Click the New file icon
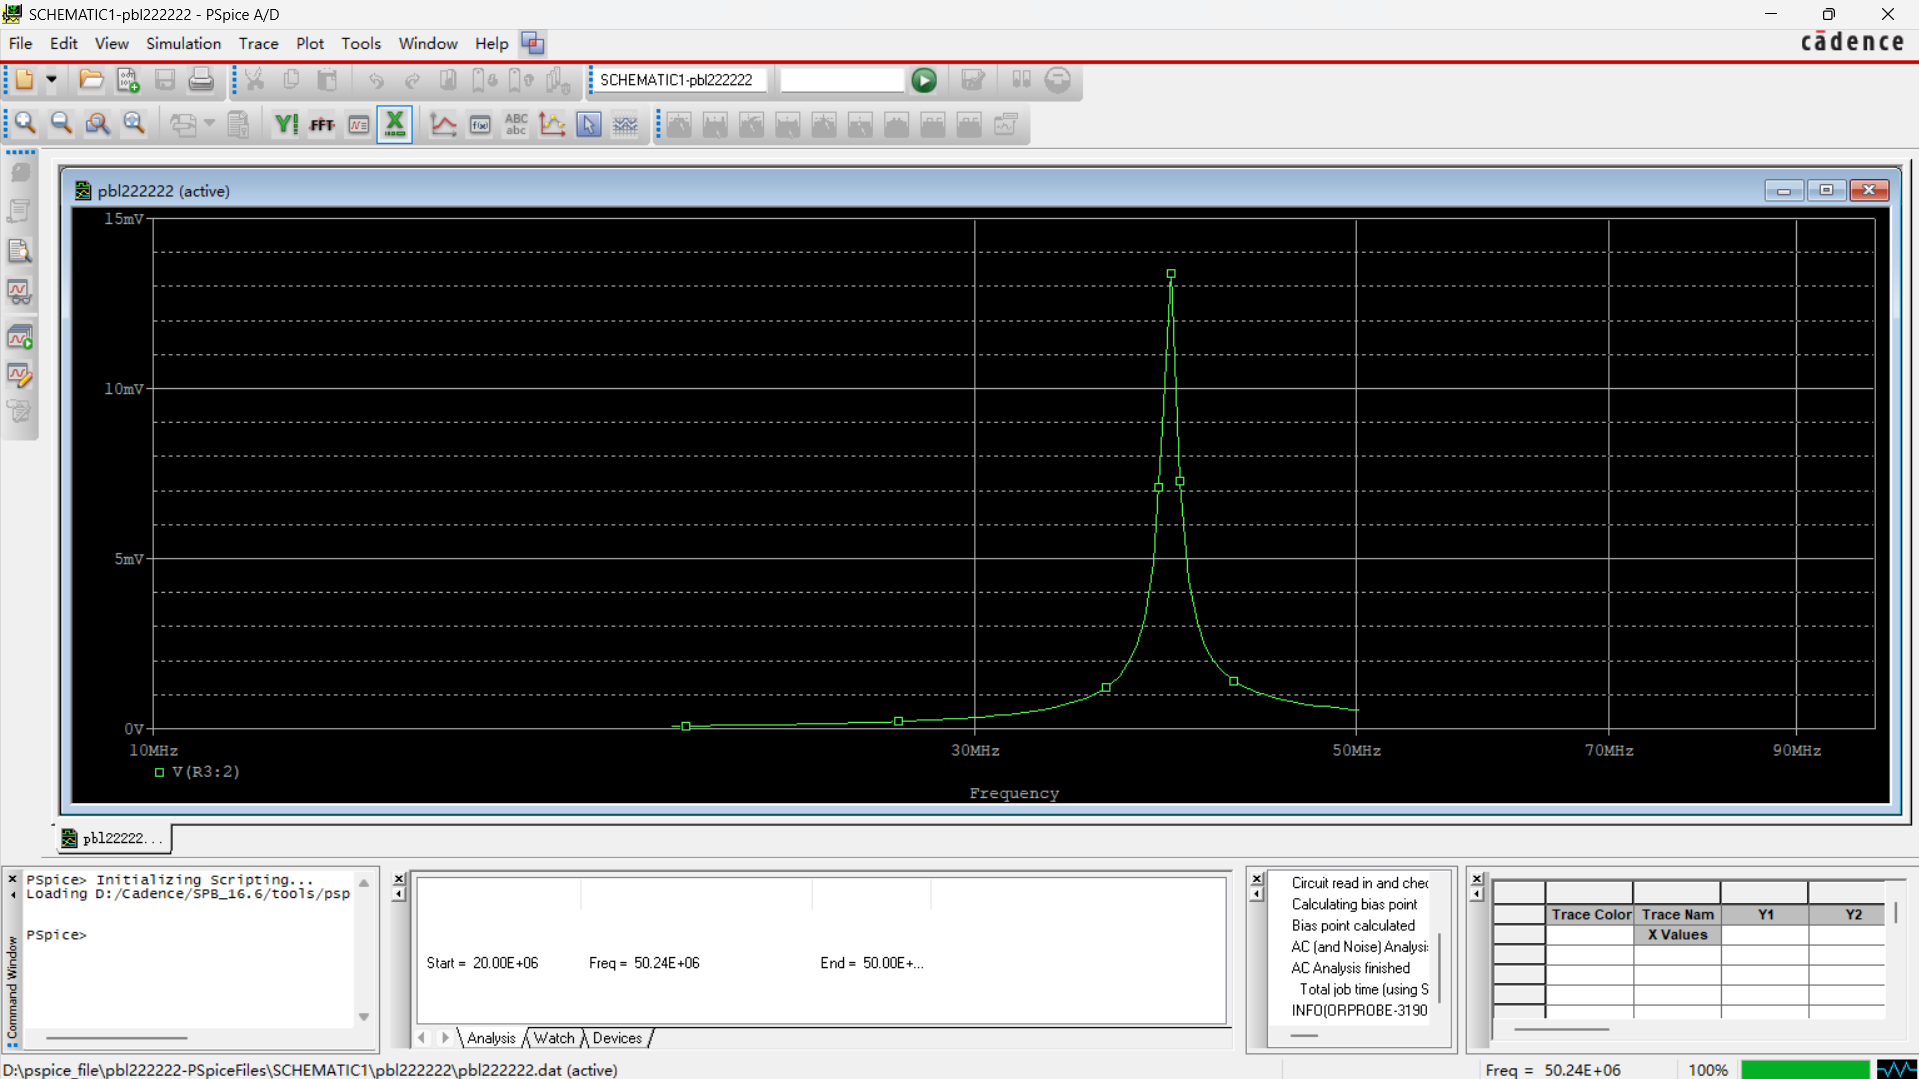This screenshot has height=1079, width=1919. tap(24, 80)
